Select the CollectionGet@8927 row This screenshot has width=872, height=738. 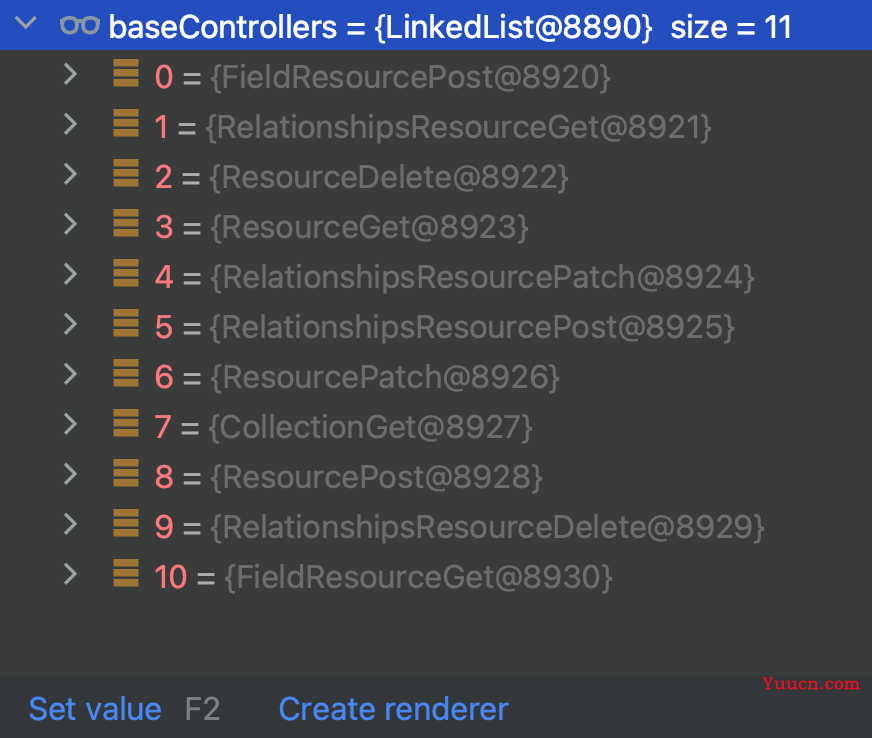[371, 427]
